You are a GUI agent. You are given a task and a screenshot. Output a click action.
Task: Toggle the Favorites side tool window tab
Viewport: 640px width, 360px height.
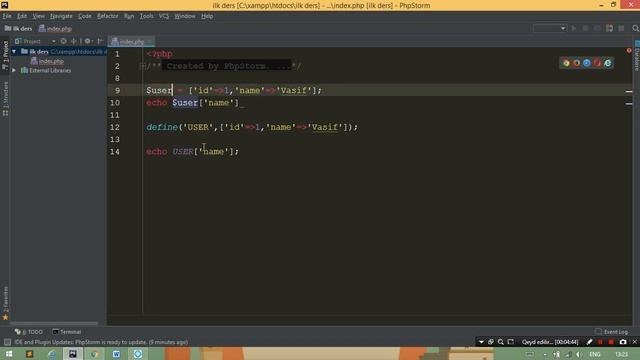pyautogui.click(x=5, y=303)
